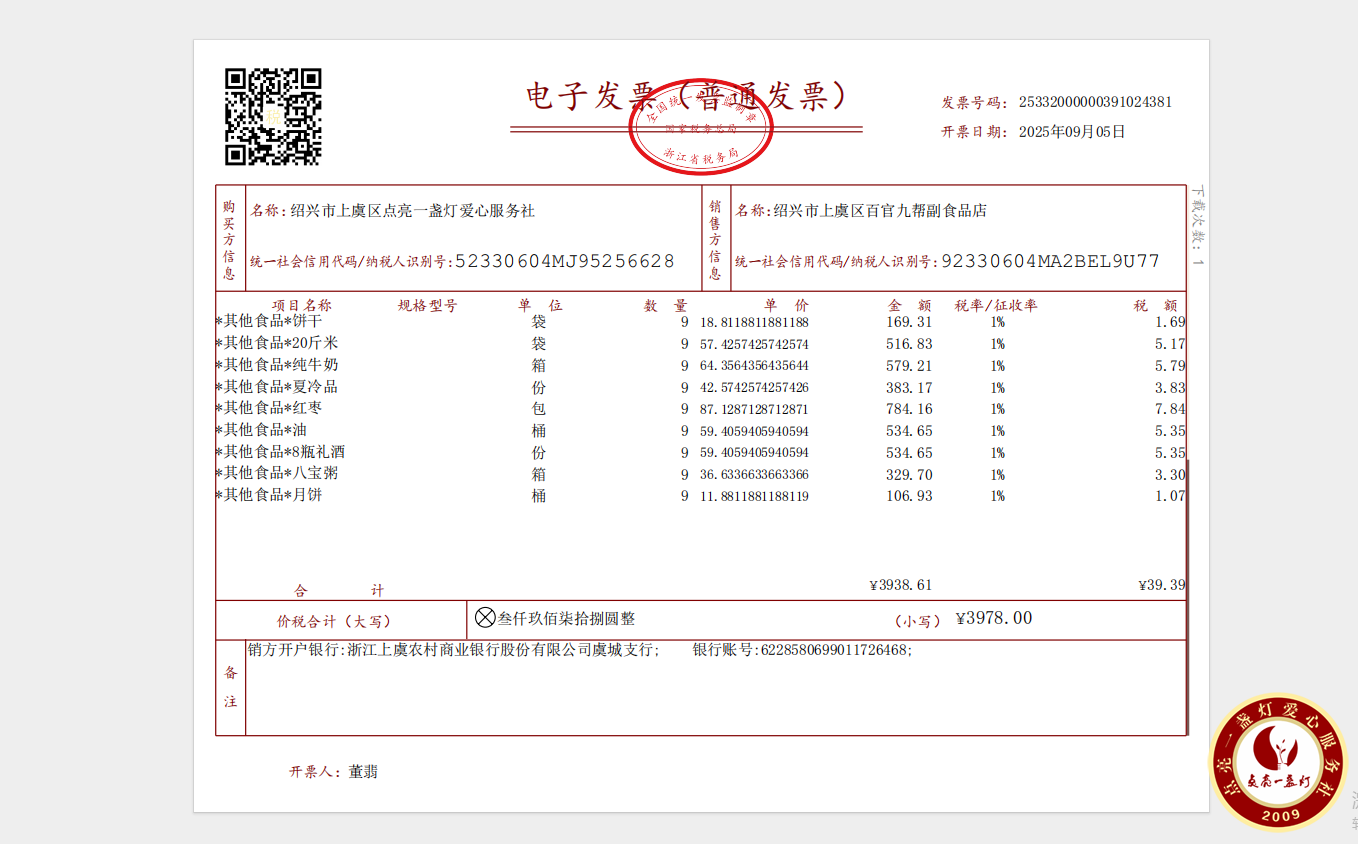Screen dimensions: 1358x844
Task: Click the subtotal amount ¥3938.61
Action: 901,585
